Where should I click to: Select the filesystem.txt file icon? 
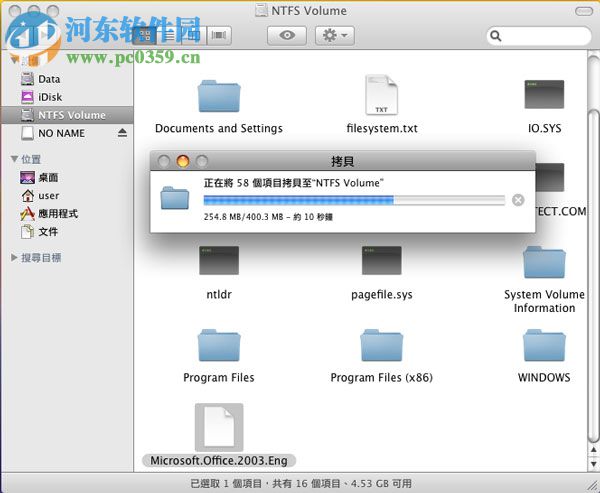tap(382, 95)
